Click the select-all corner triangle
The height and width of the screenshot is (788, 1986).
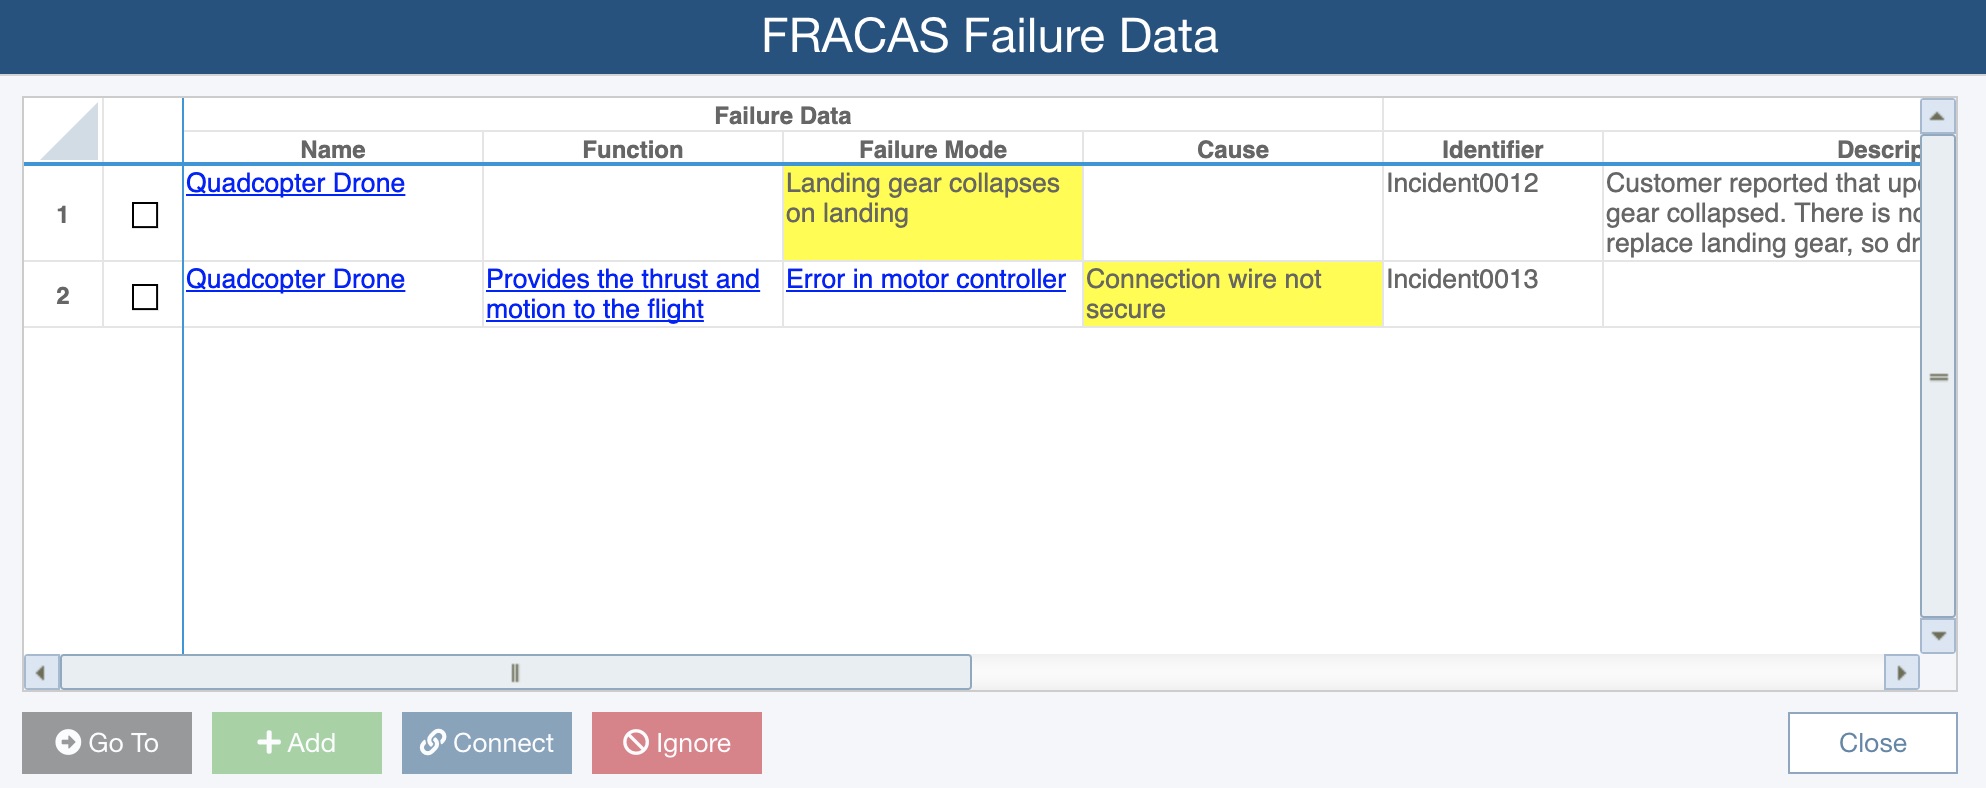pyautogui.click(x=70, y=132)
